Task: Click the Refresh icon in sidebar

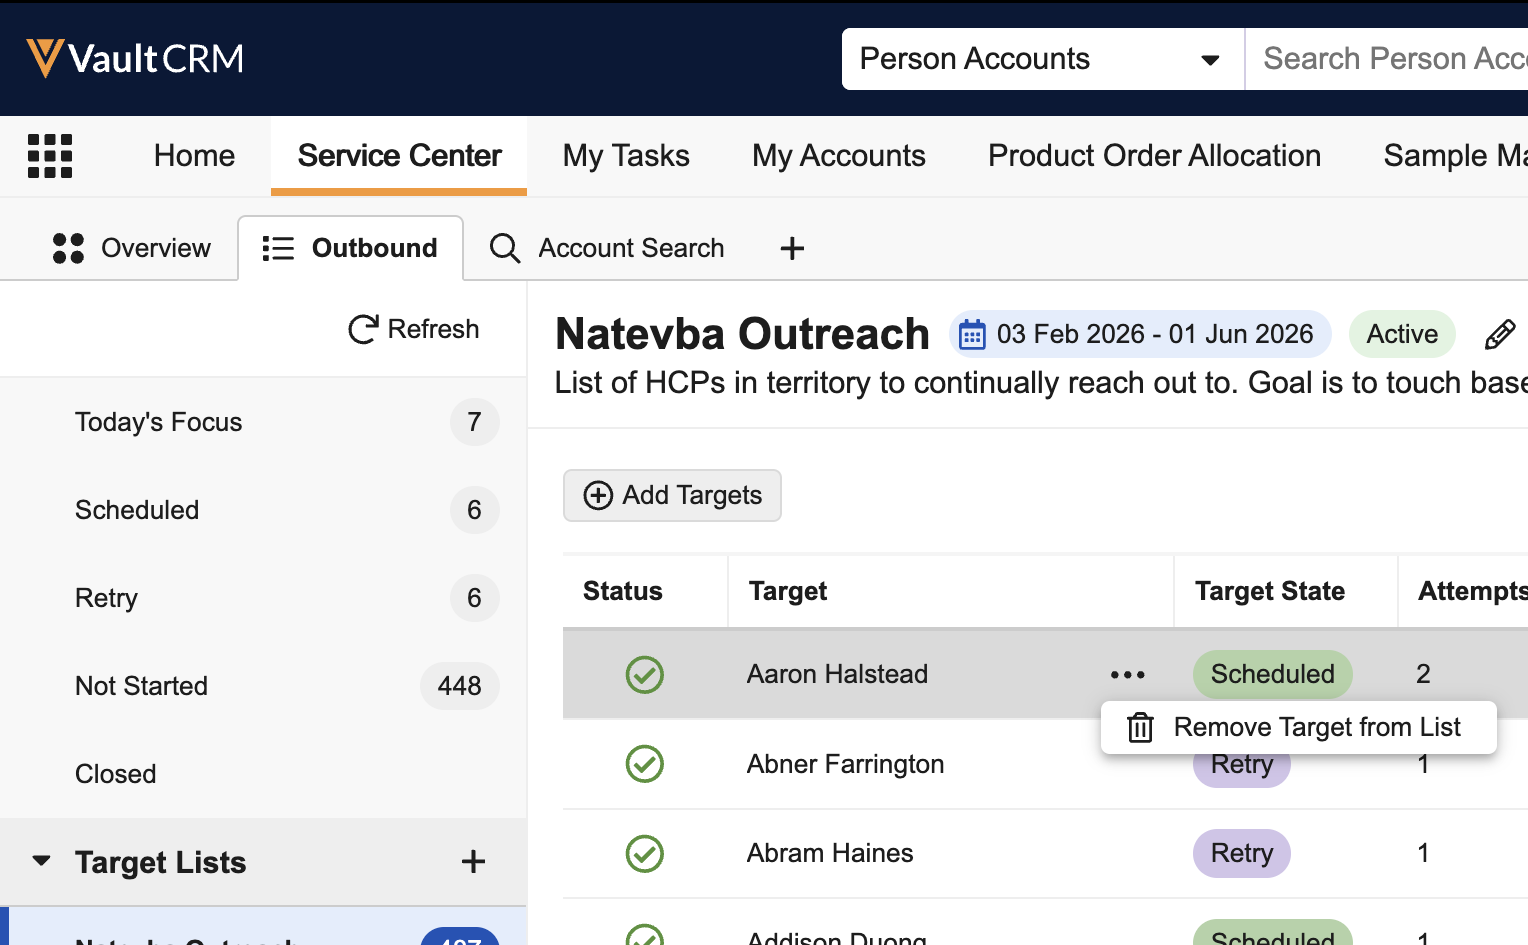Action: point(363,329)
